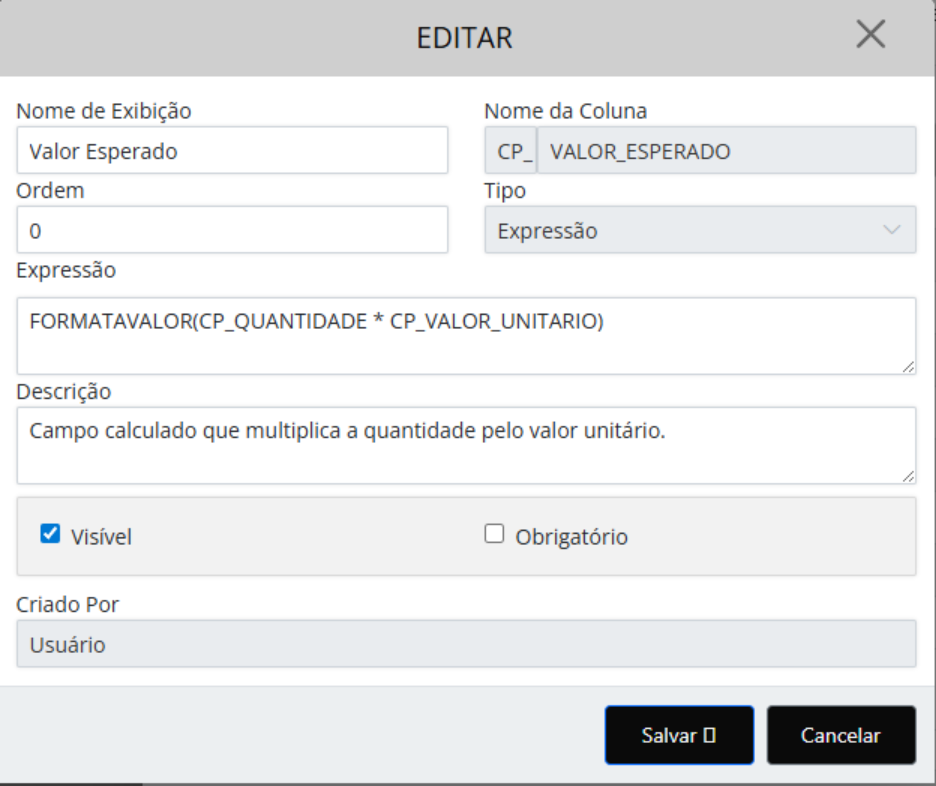
Task: Check the Visível checkbox
Action: pos(50,535)
